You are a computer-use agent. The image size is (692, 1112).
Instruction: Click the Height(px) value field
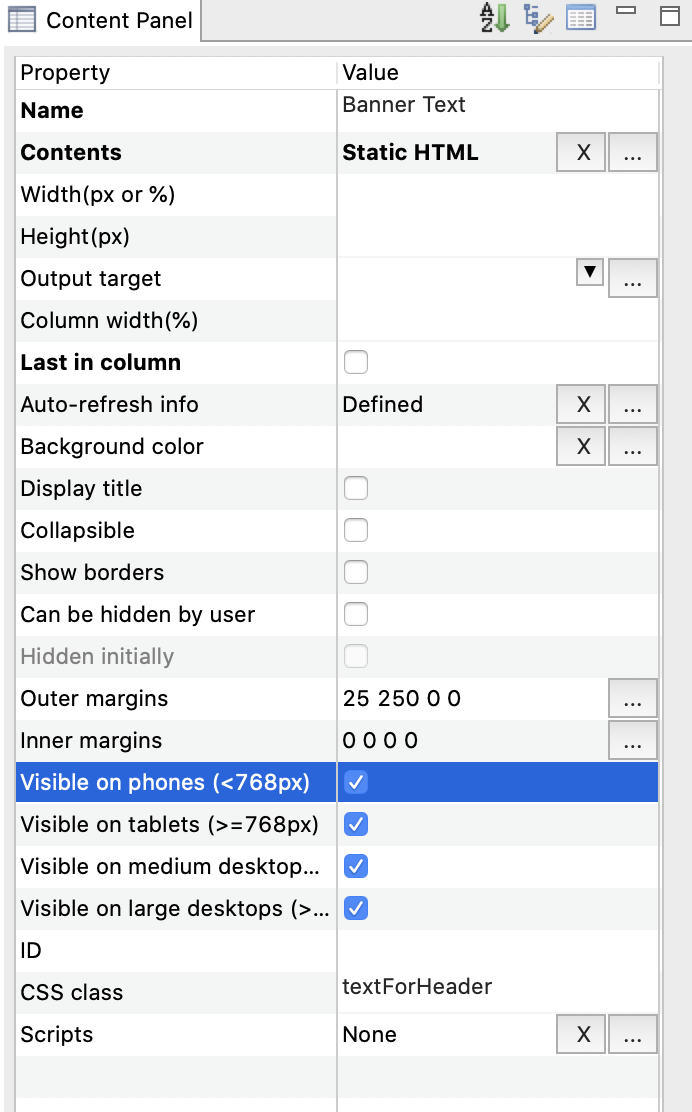(x=498, y=237)
